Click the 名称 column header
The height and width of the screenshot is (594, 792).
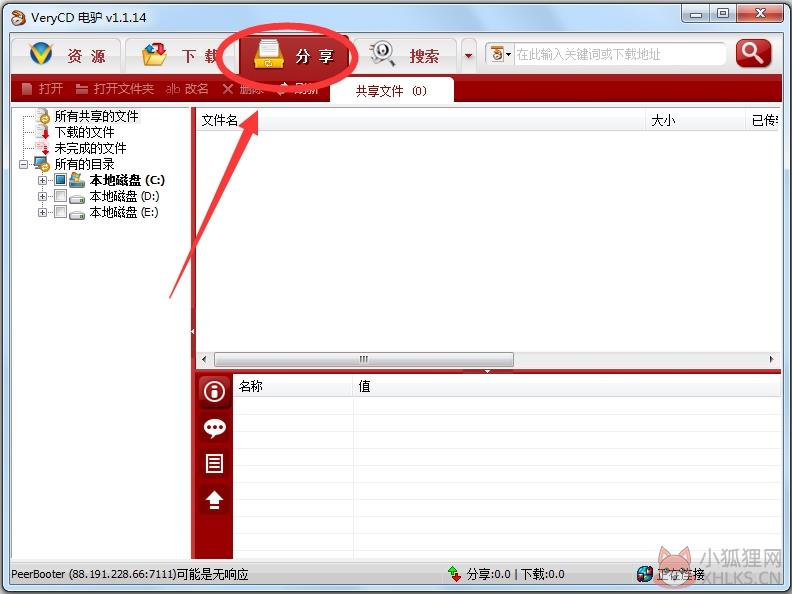point(293,386)
